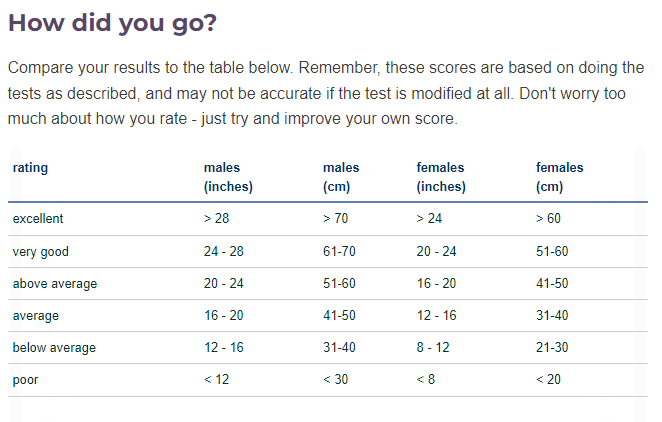This screenshot has width=662, height=422.
Task: Click the 'females (inches)' column header
Action: 441,177
